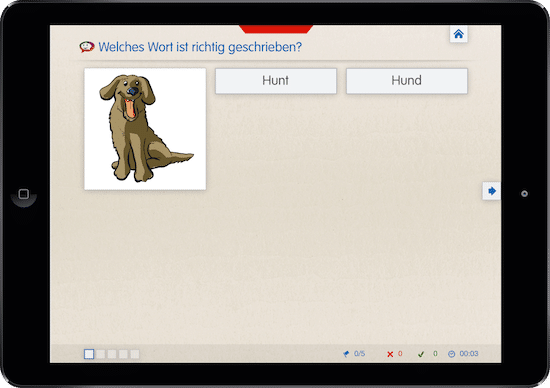550x388 pixels.
Task: Select the second progress square
Action: pos(101,354)
